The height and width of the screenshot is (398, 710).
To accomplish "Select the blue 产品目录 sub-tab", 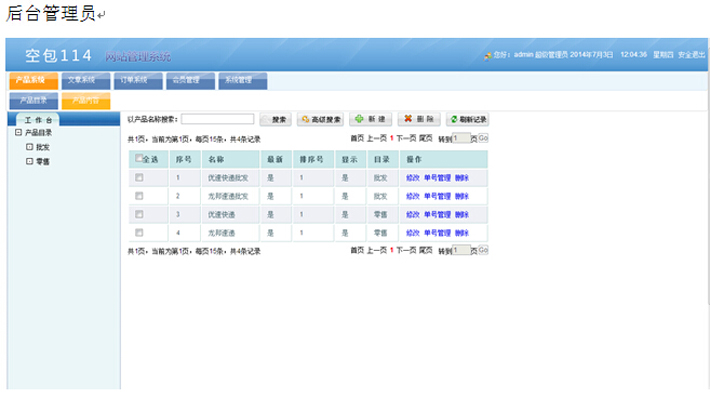I will [x=34, y=101].
